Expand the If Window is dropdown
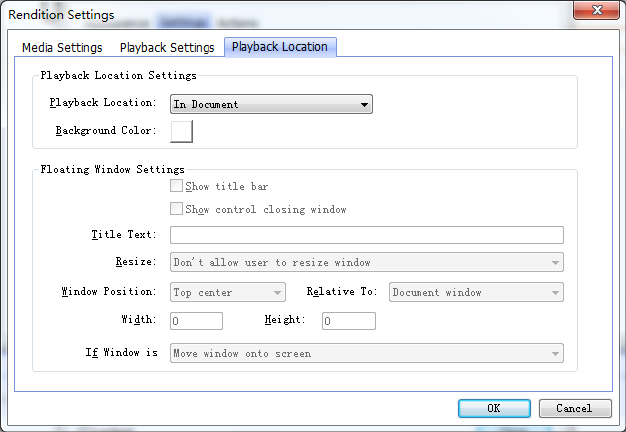Screen dimensions: 626x432 click(366, 353)
